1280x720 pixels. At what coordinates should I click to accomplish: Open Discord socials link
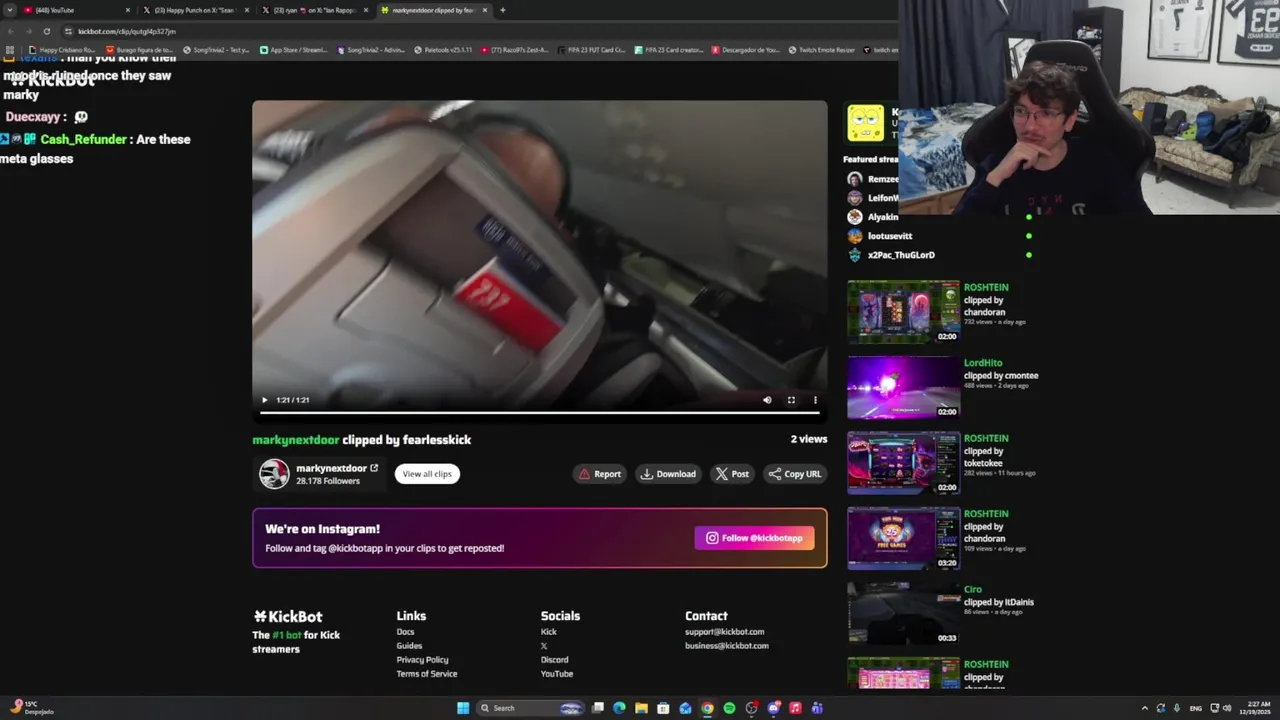(554, 660)
